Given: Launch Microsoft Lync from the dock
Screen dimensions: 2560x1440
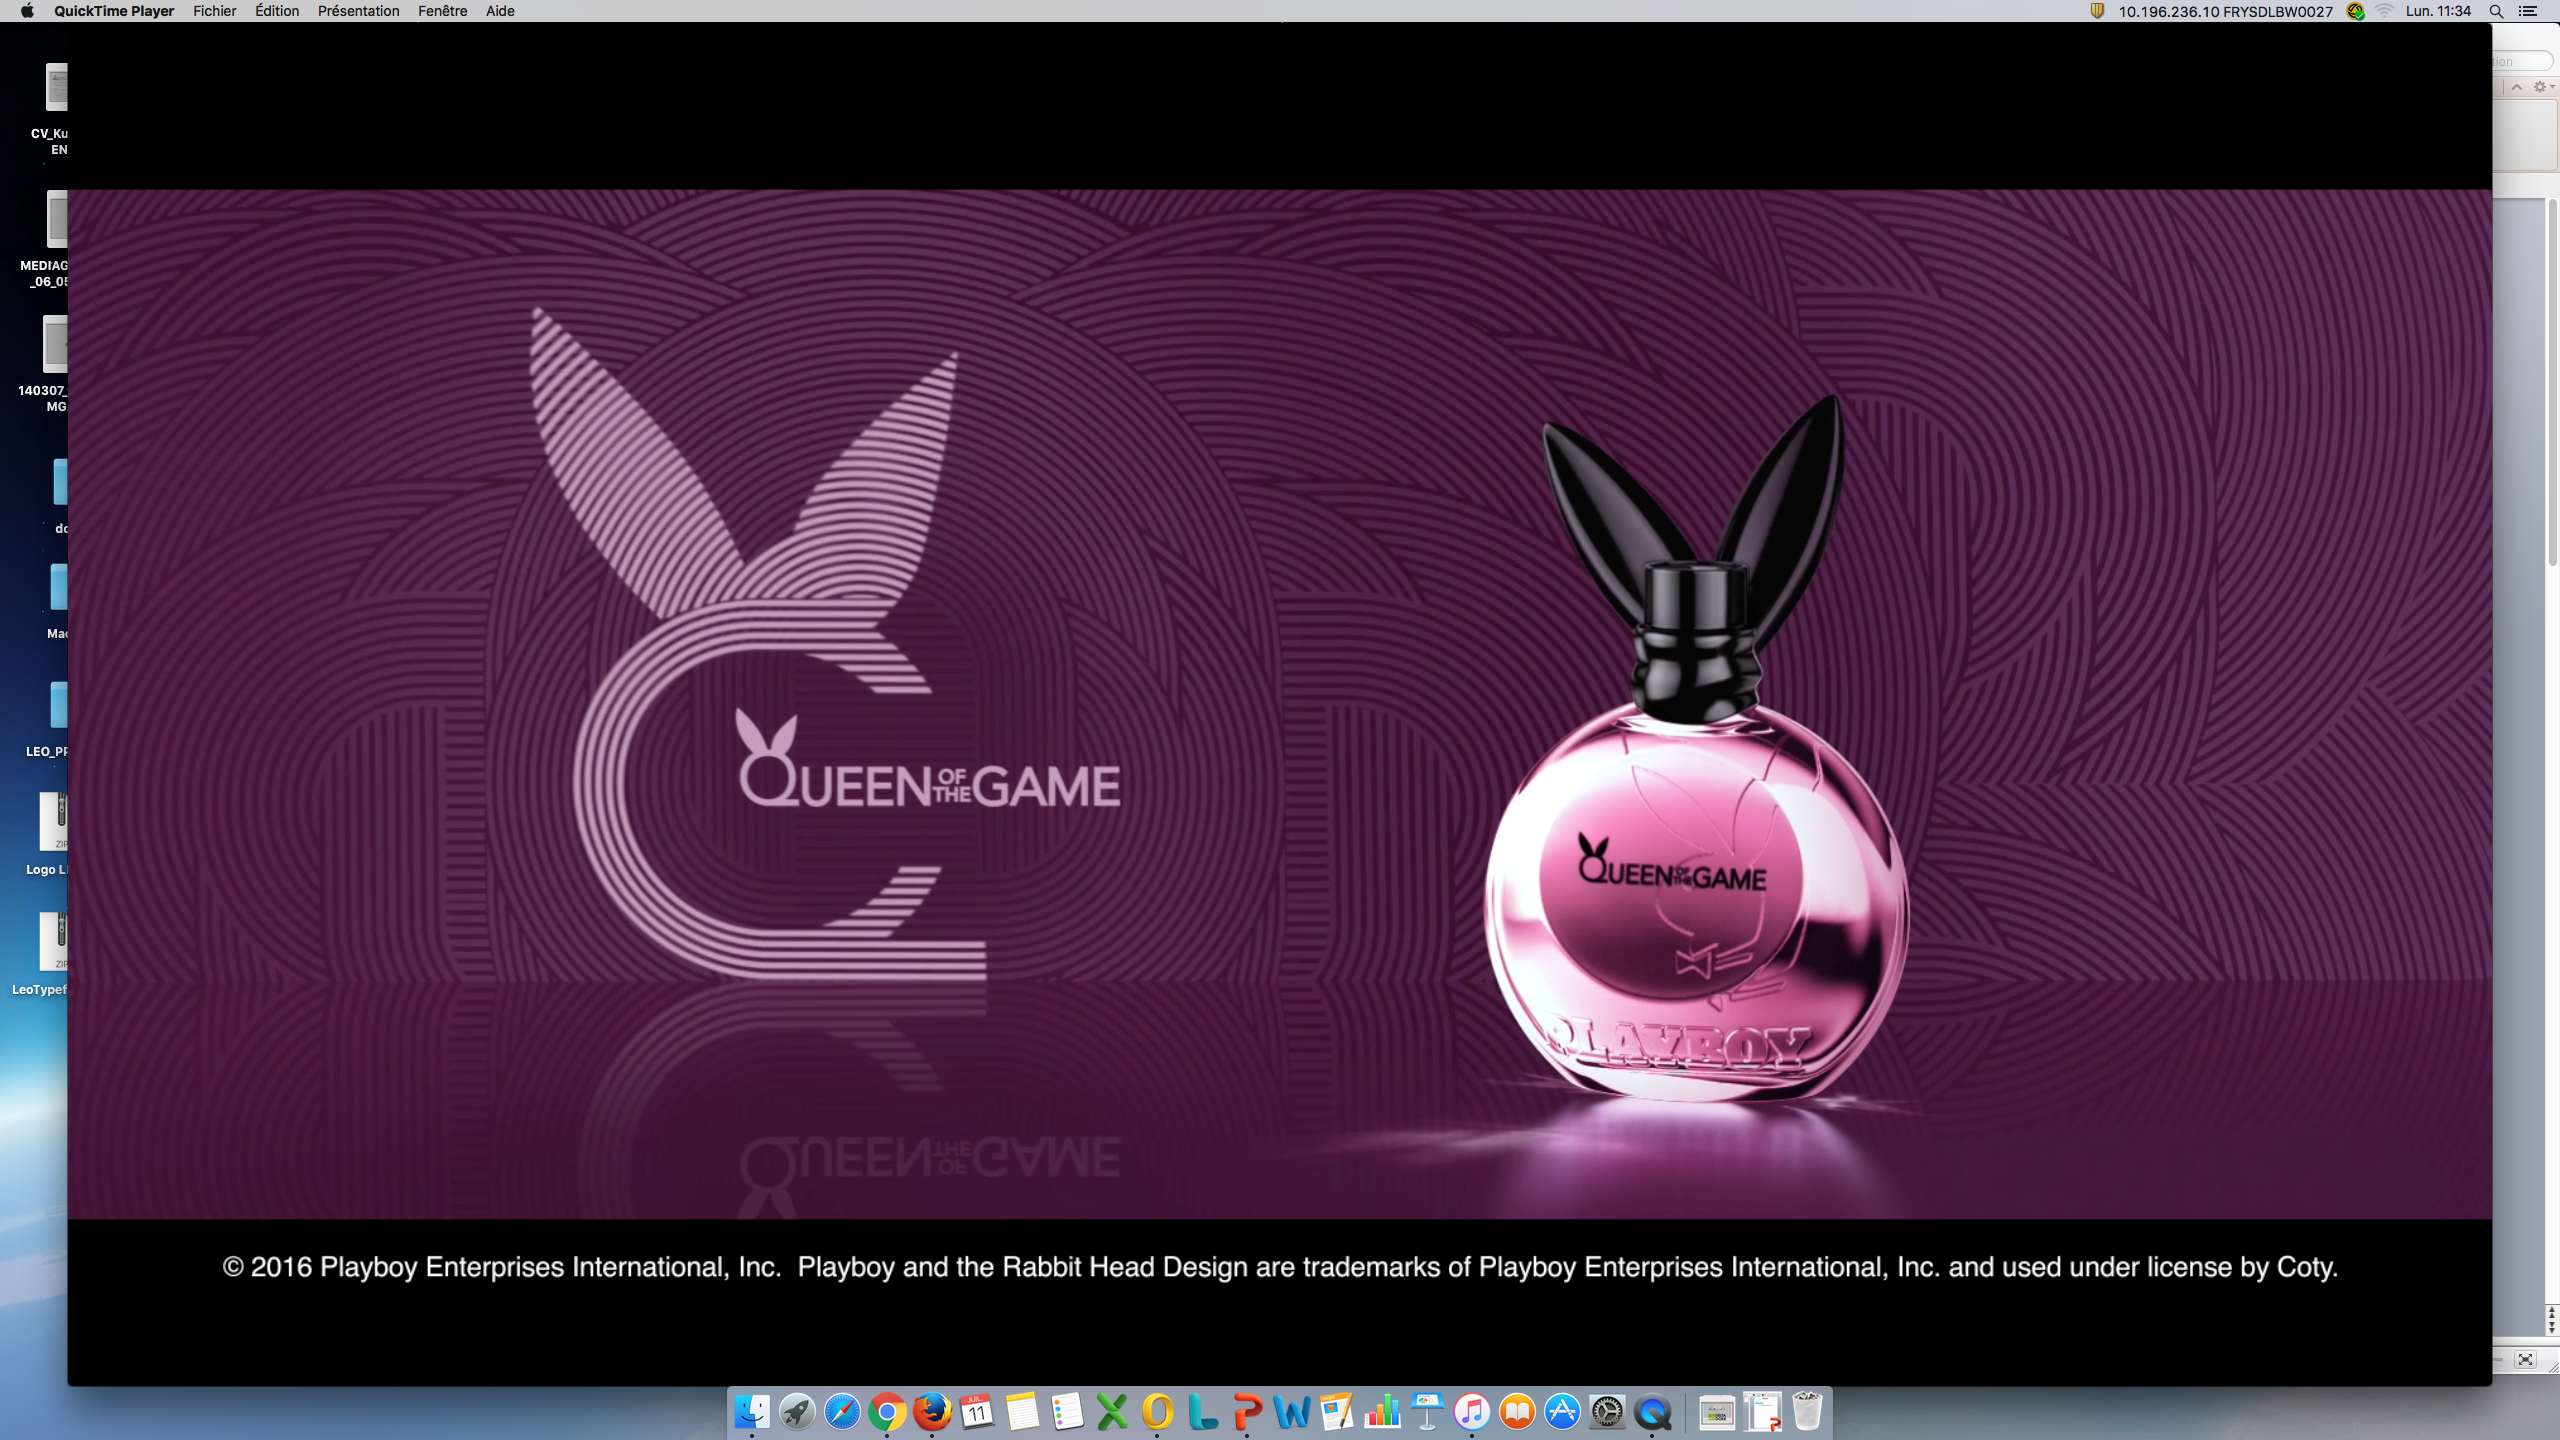Looking at the screenshot, I should (1202, 1412).
